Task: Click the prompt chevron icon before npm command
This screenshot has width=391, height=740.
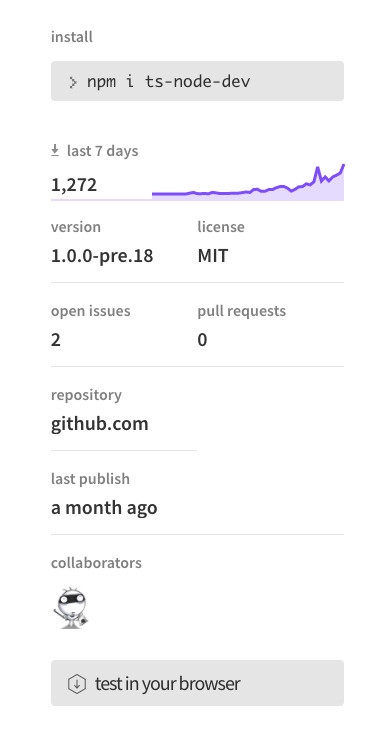Action: (73, 83)
